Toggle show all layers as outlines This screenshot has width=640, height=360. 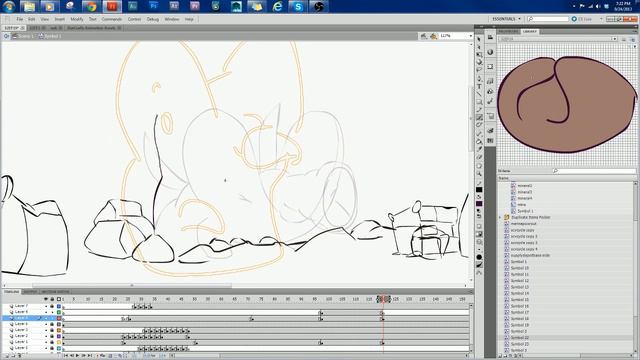[x=58, y=299]
